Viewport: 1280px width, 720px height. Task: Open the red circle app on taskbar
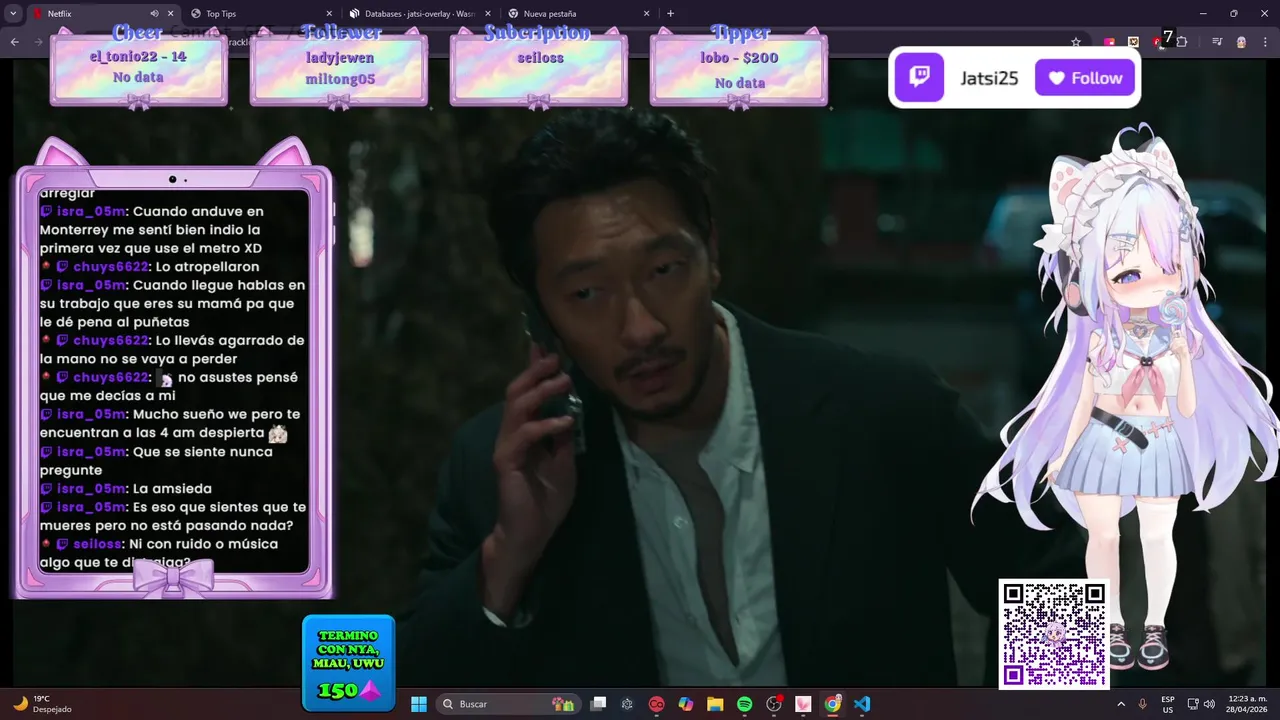(656, 704)
